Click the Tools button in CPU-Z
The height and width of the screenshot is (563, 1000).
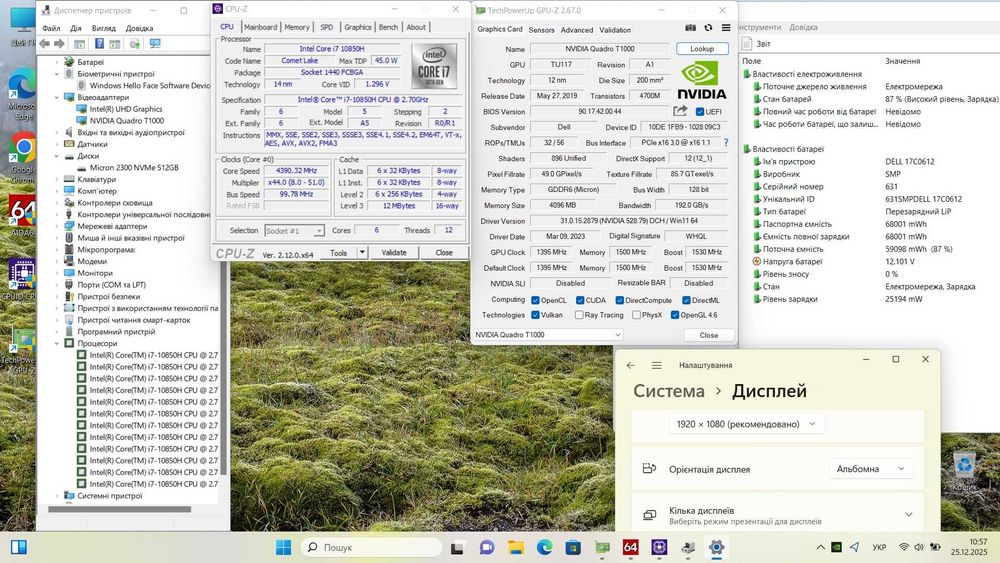339,252
